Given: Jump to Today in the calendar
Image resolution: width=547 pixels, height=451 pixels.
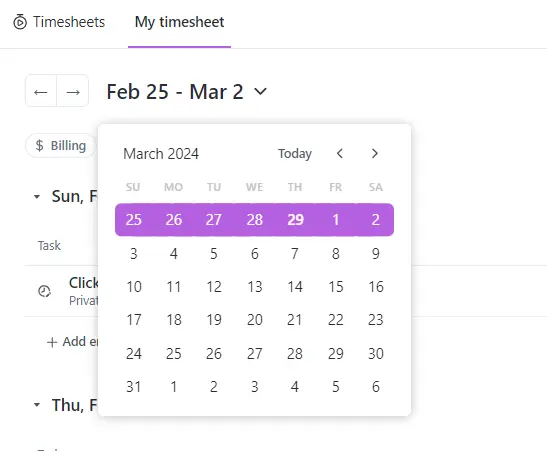Looking at the screenshot, I should 295,153.
